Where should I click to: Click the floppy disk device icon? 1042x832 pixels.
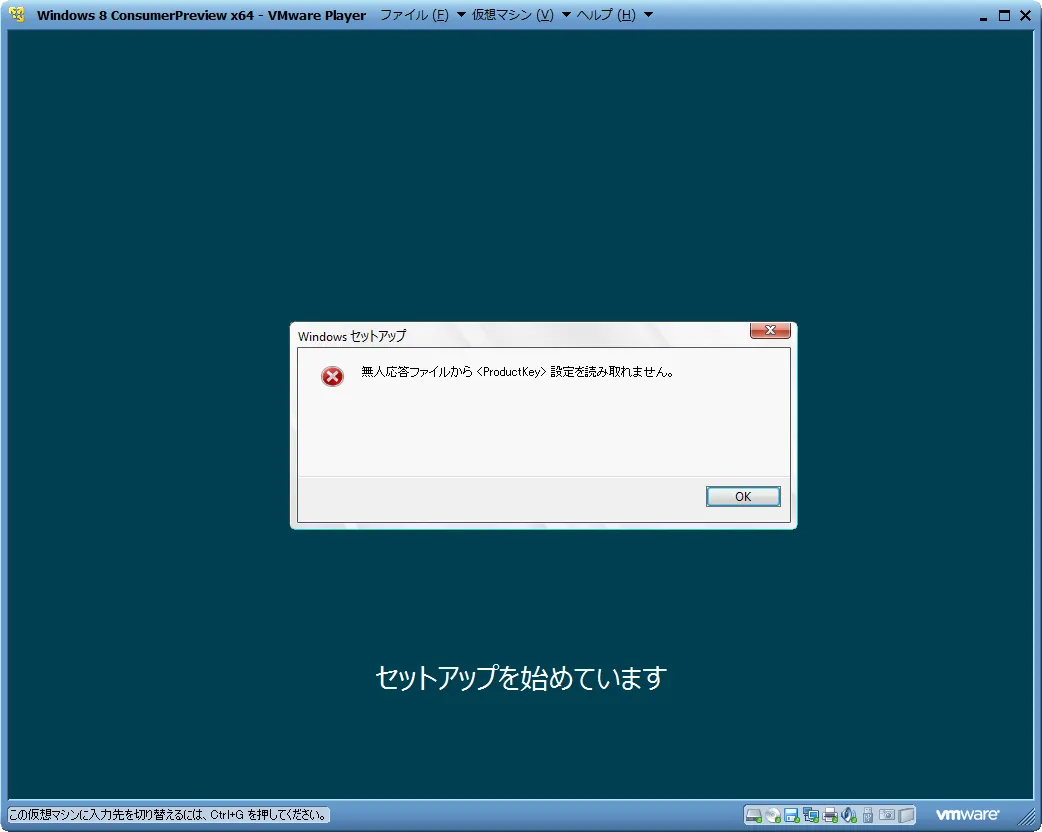(x=790, y=815)
